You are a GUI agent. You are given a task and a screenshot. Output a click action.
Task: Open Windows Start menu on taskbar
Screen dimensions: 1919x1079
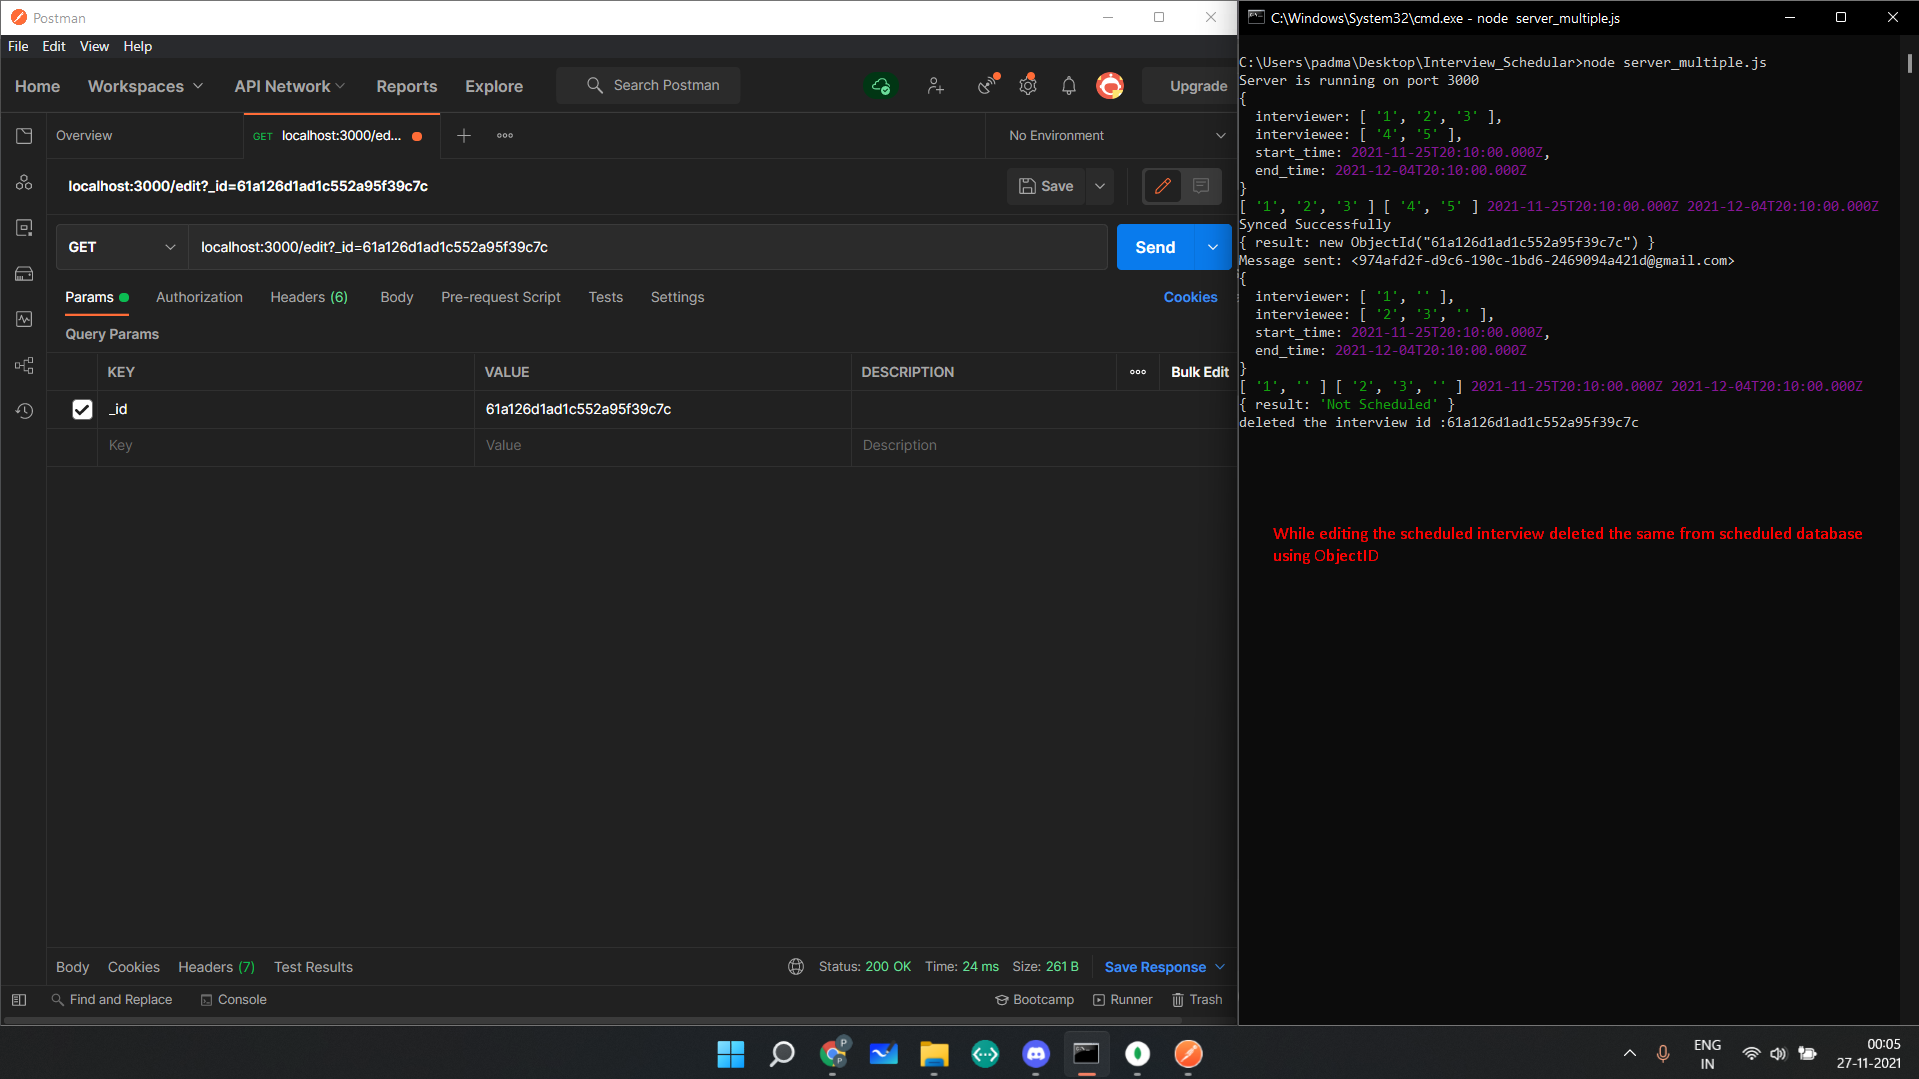[731, 1054]
